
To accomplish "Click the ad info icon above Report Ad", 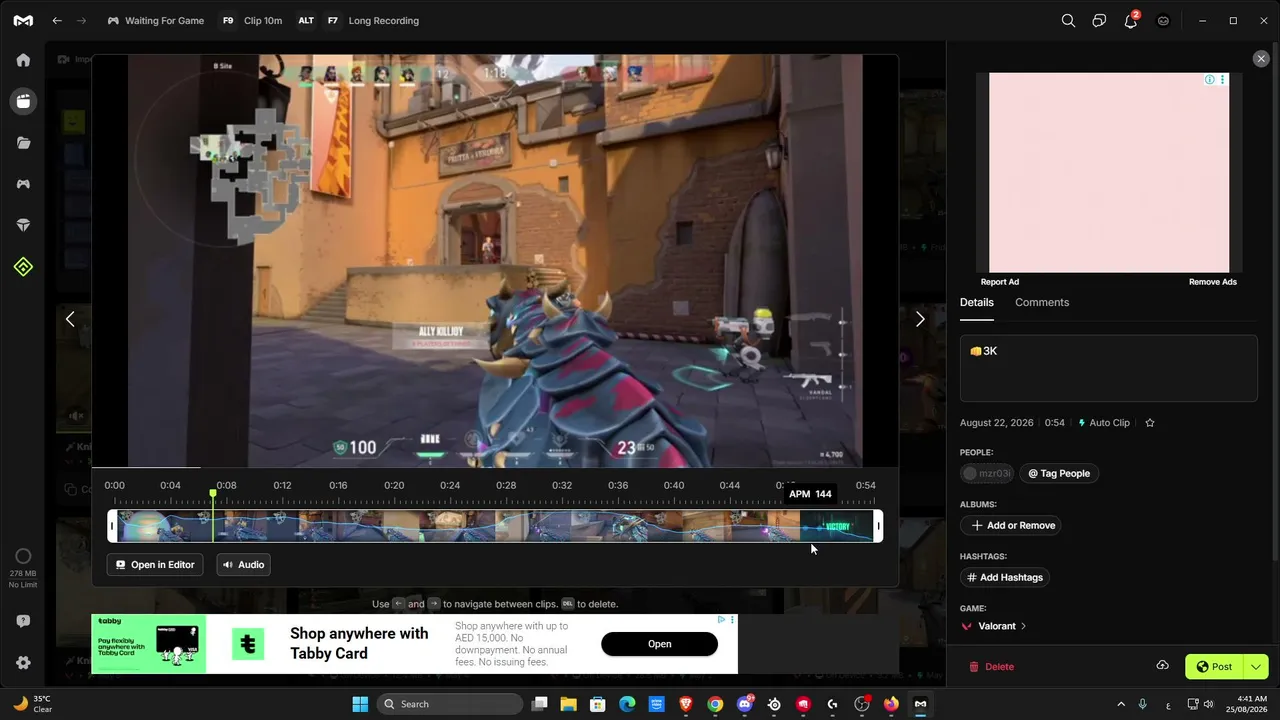I will [1209, 80].
